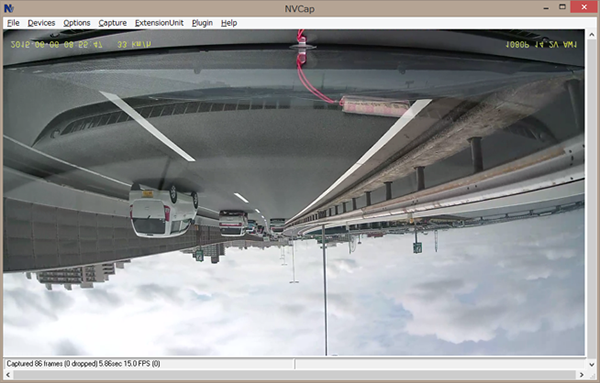600x383 pixels.
Task: Click the horizontal scrollbar right arrow
Action: tap(582, 375)
